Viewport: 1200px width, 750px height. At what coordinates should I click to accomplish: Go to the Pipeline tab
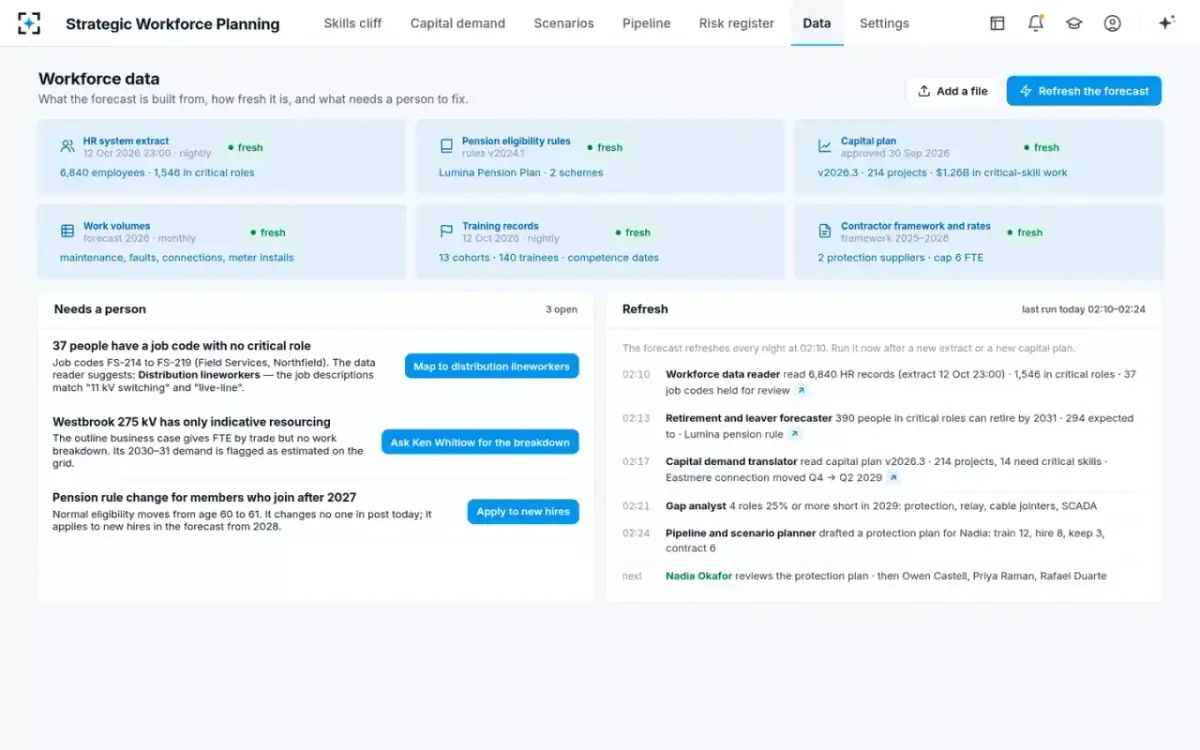[646, 23]
